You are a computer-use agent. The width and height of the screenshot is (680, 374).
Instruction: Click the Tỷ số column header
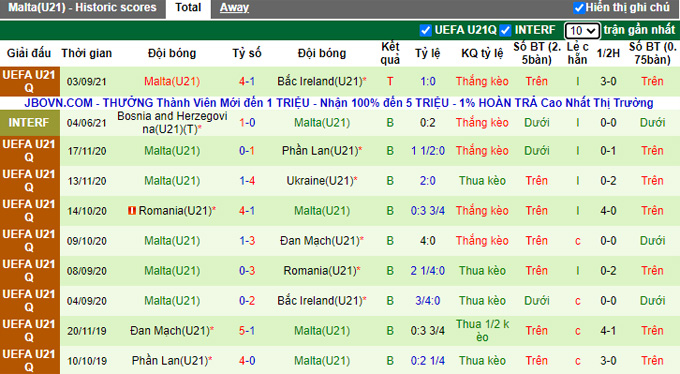tap(247, 53)
